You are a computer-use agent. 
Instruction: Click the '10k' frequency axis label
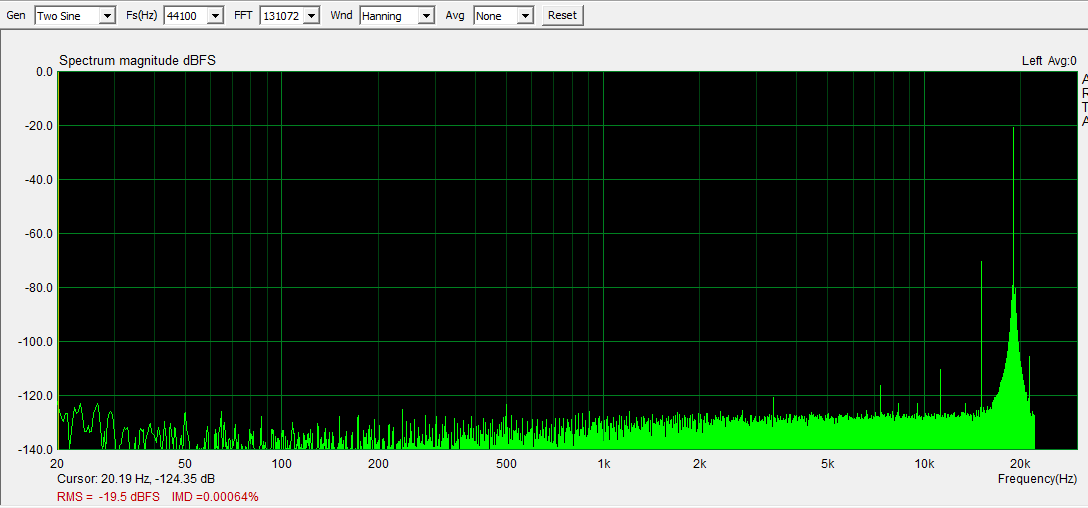click(x=924, y=464)
